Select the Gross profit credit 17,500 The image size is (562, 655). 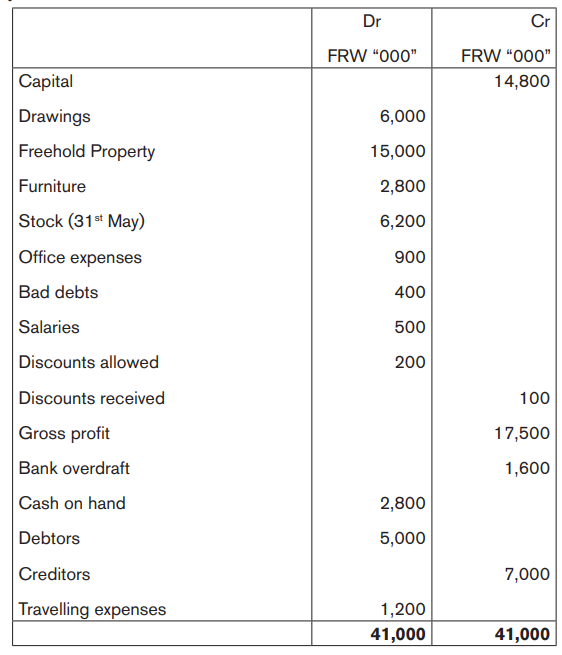522,434
